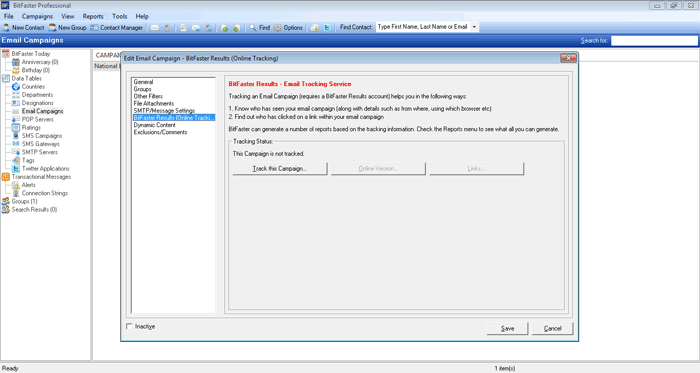Click the Data Tables node icon
The width and height of the screenshot is (700, 373).
coord(6,79)
